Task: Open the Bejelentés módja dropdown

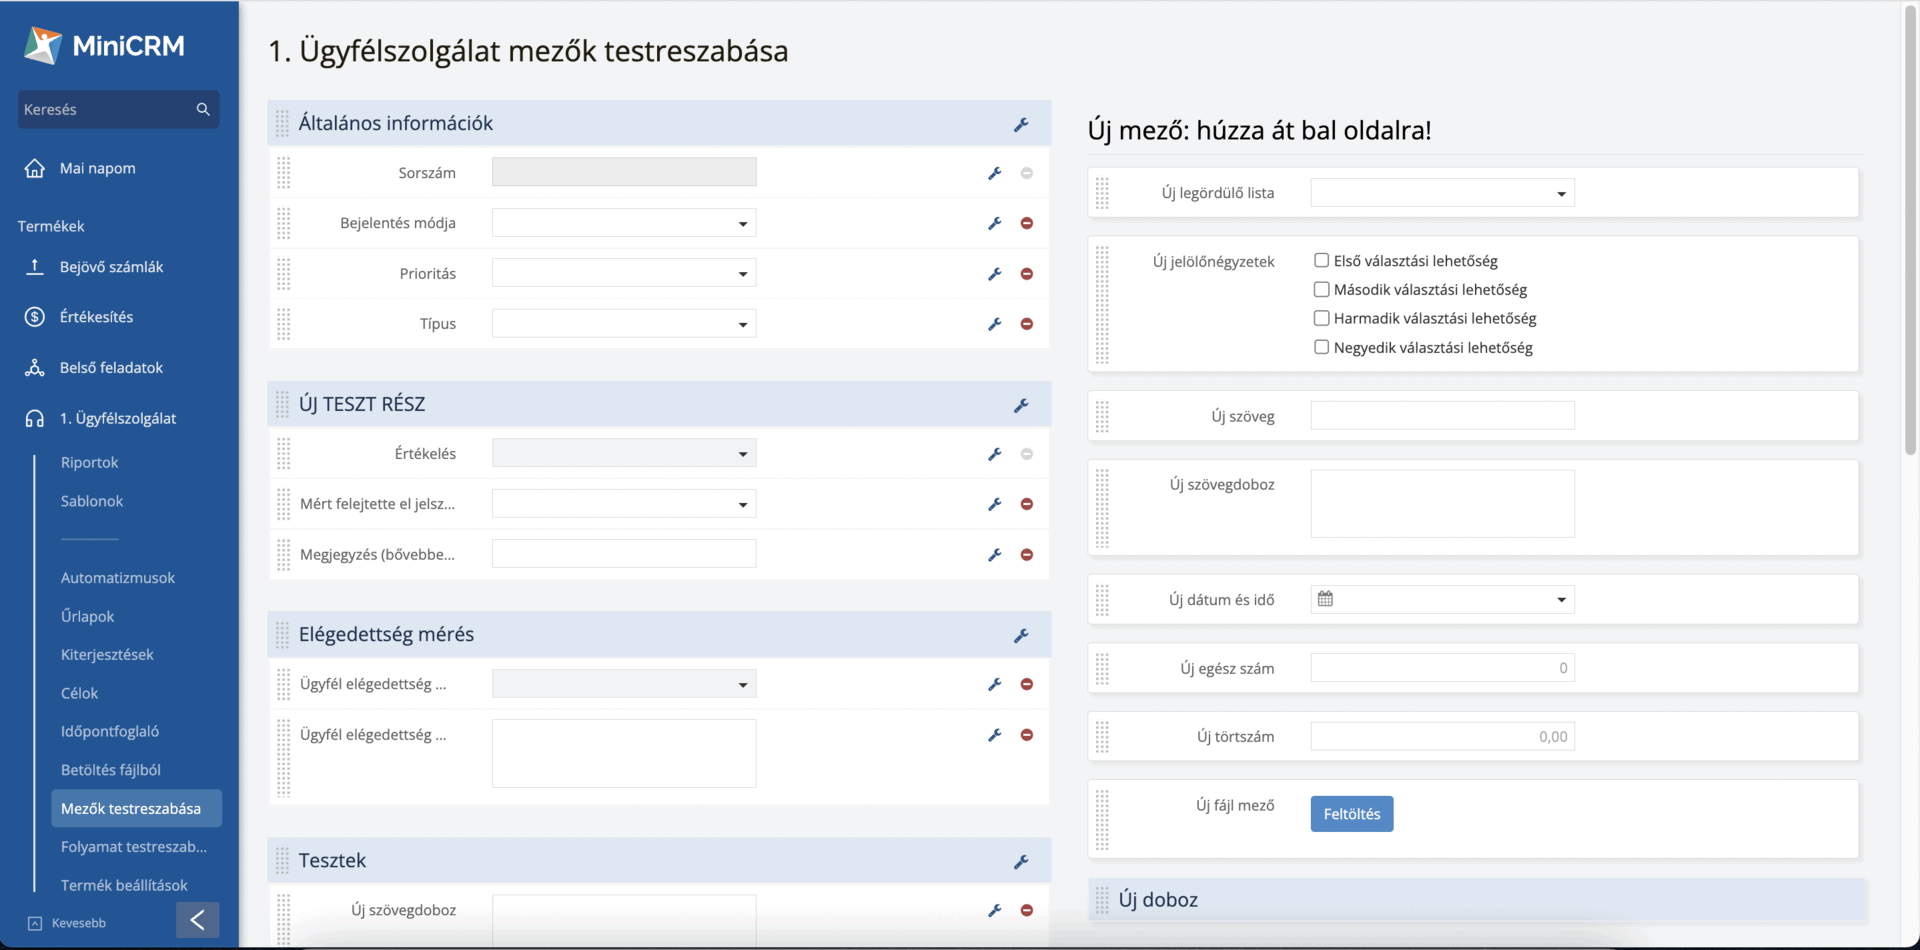Action: (624, 223)
